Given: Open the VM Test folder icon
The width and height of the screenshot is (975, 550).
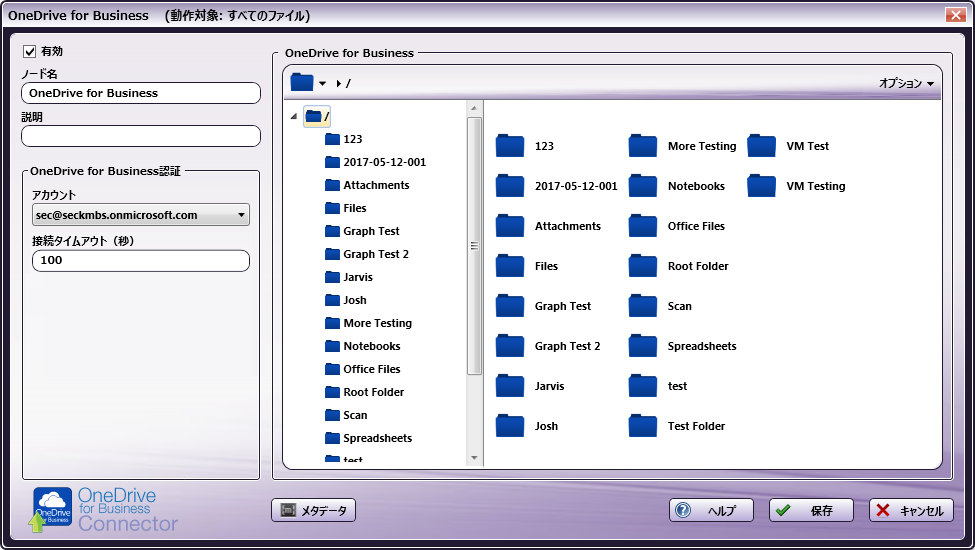Looking at the screenshot, I should click(x=762, y=146).
